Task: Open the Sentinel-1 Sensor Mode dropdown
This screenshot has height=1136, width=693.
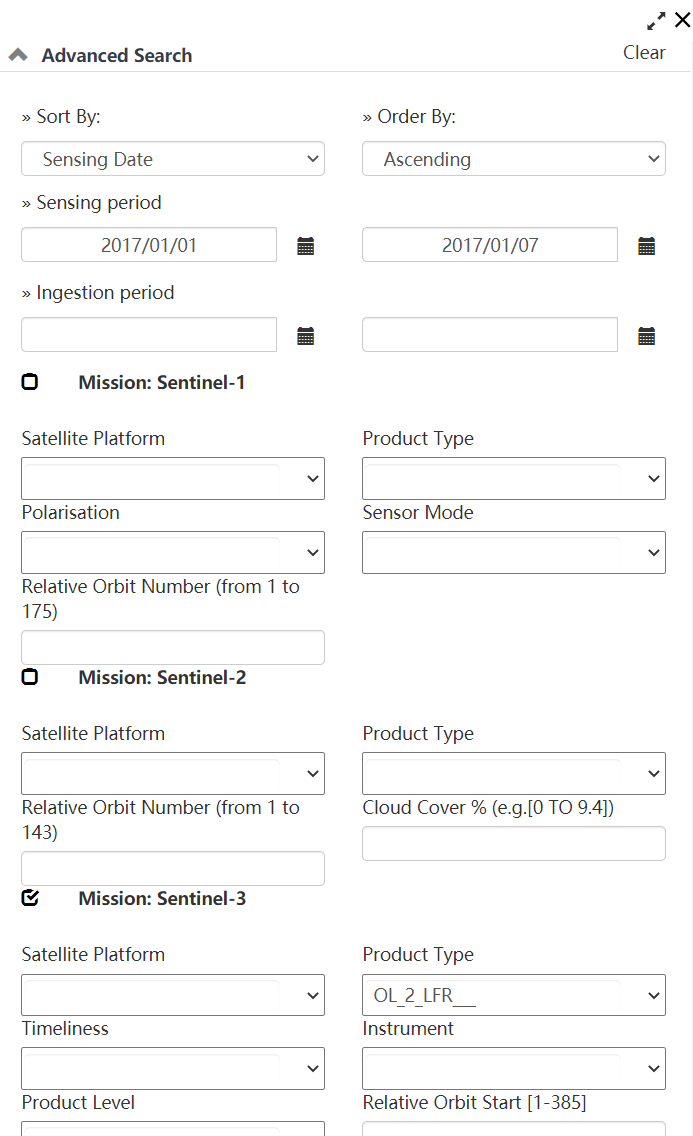Action: (513, 552)
